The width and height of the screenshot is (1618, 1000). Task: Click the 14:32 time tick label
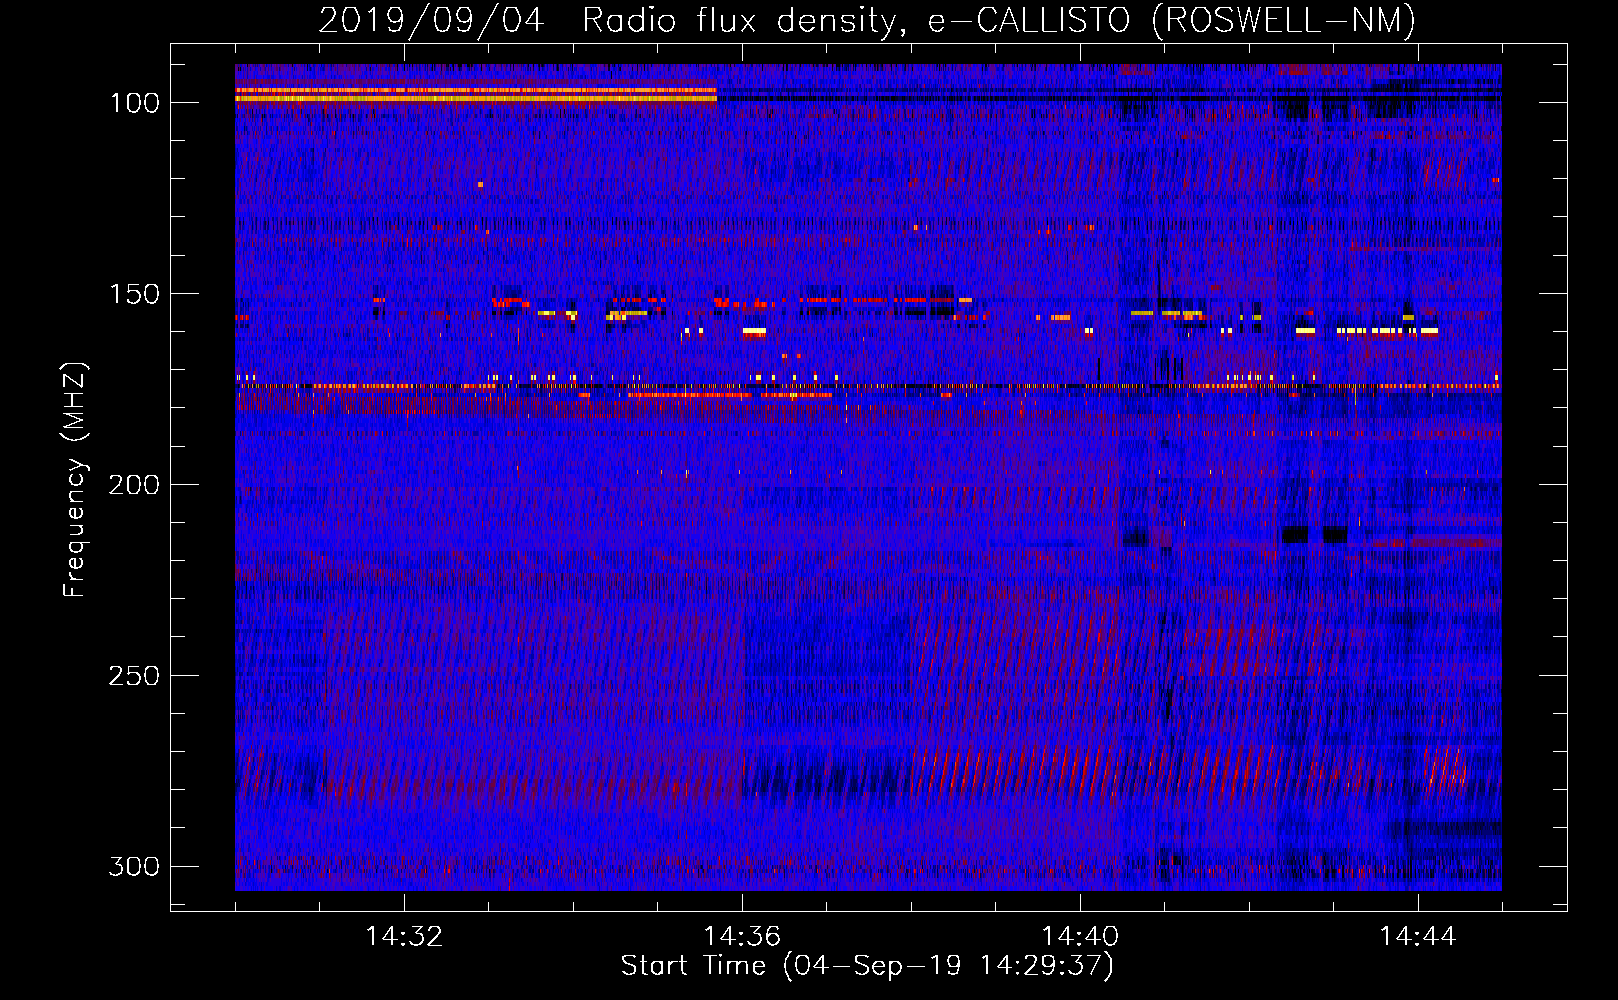pos(404,937)
